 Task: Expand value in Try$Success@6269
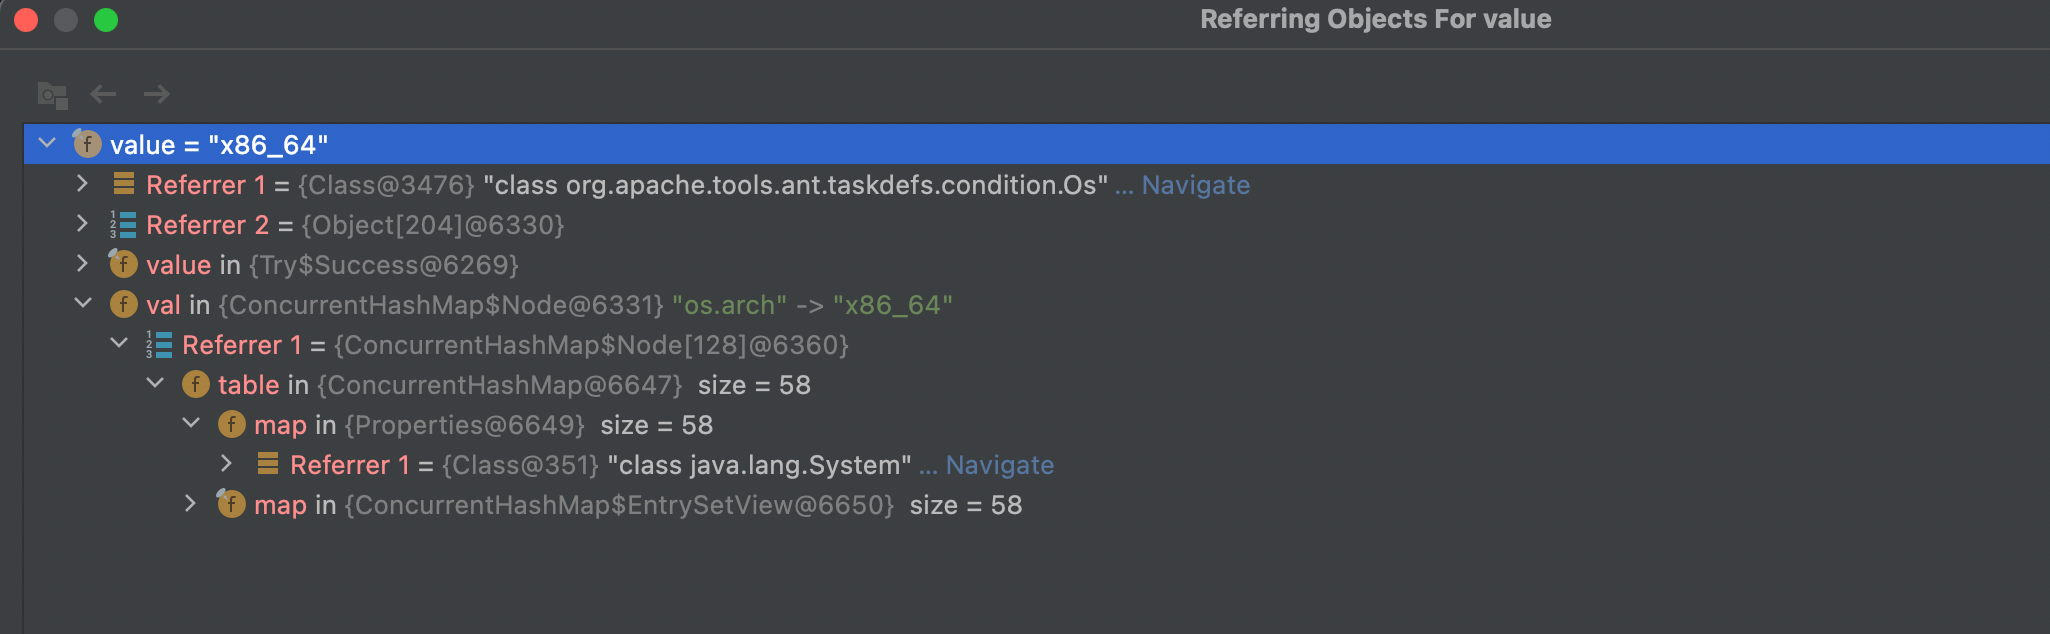(x=83, y=264)
